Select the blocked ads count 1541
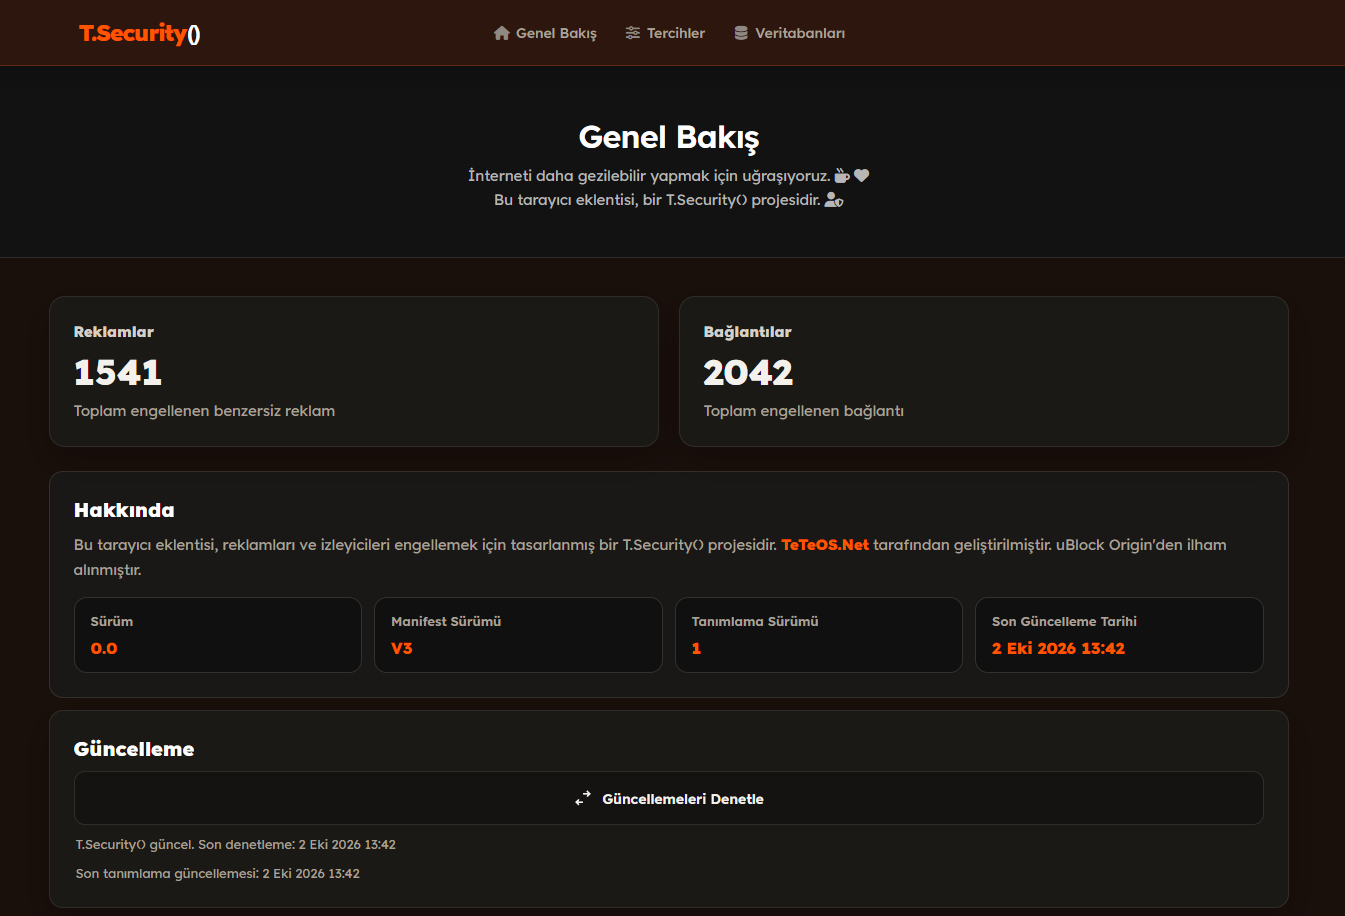The width and height of the screenshot is (1345, 916). point(118,372)
